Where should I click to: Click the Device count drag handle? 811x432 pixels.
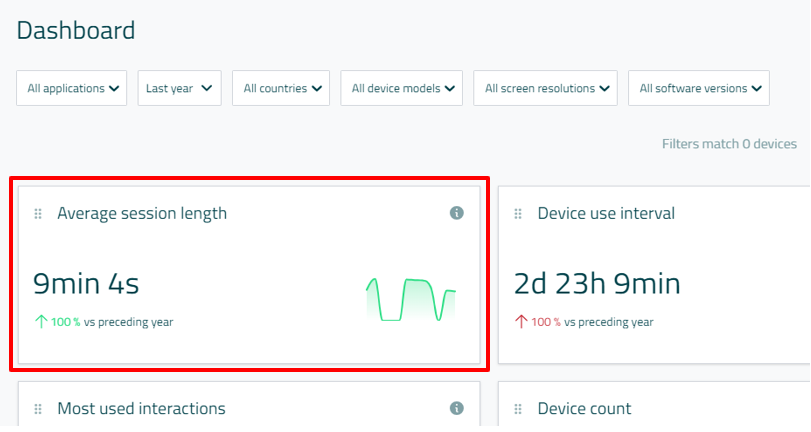click(519, 409)
